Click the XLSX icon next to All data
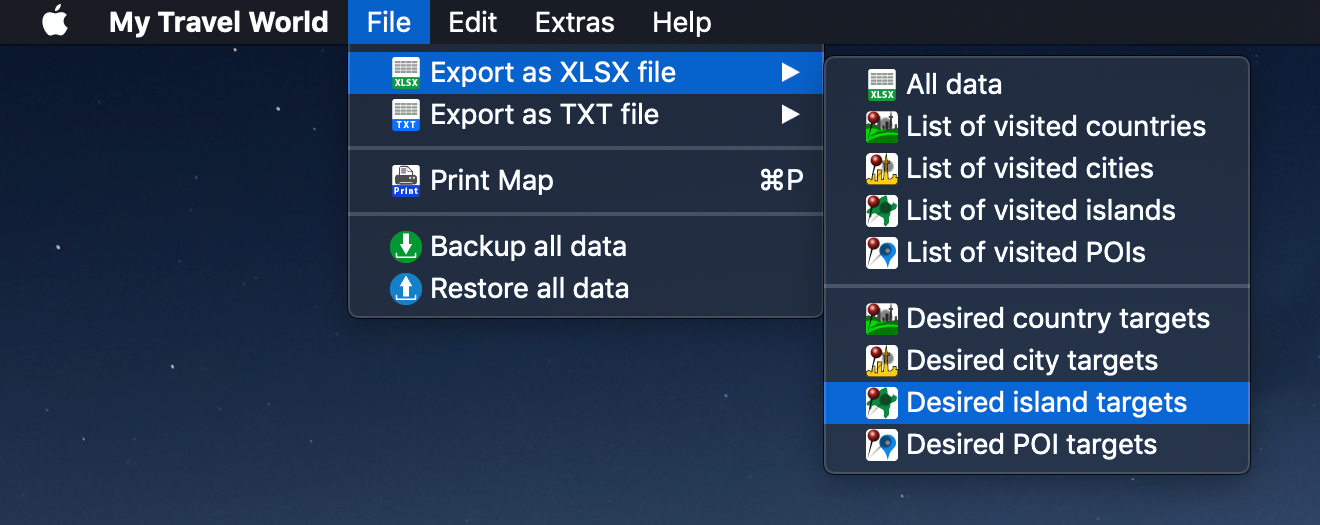 [882, 85]
